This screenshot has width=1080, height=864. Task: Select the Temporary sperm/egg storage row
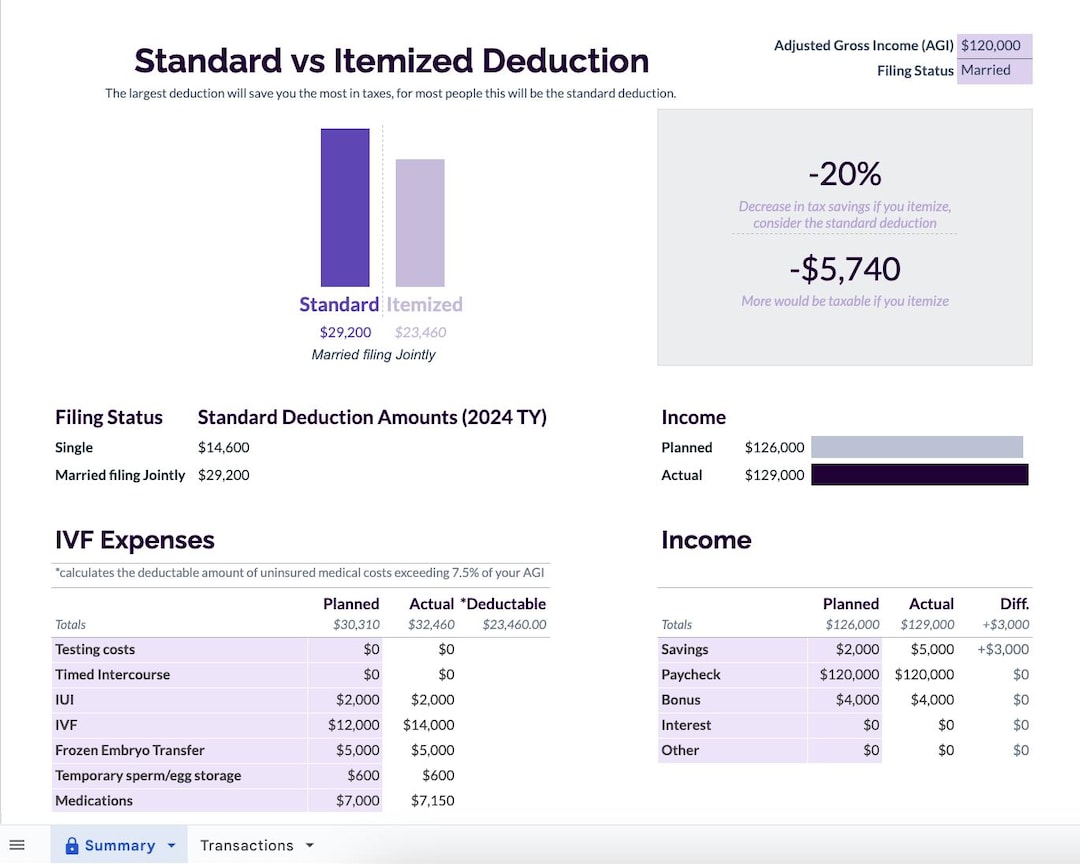(x=148, y=775)
